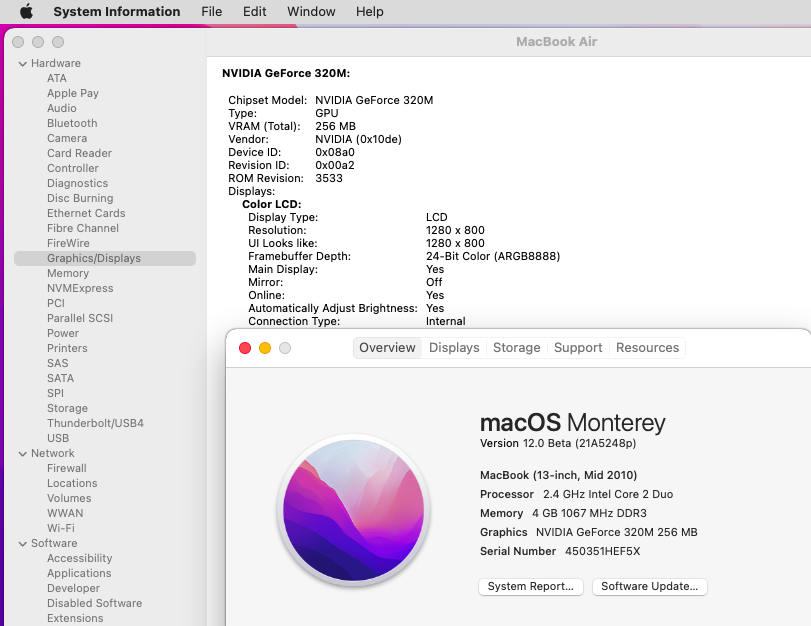
Task: Select Thunderbolt/USB4 in the sidebar
Action: tap(95, 423)
